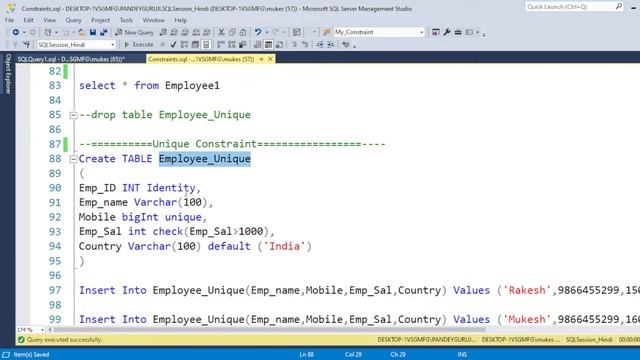Image resolution: width=640 pixels, height=360 pixels.
Task: Click the Comment out selected lines icon
Action: [294, 44]
